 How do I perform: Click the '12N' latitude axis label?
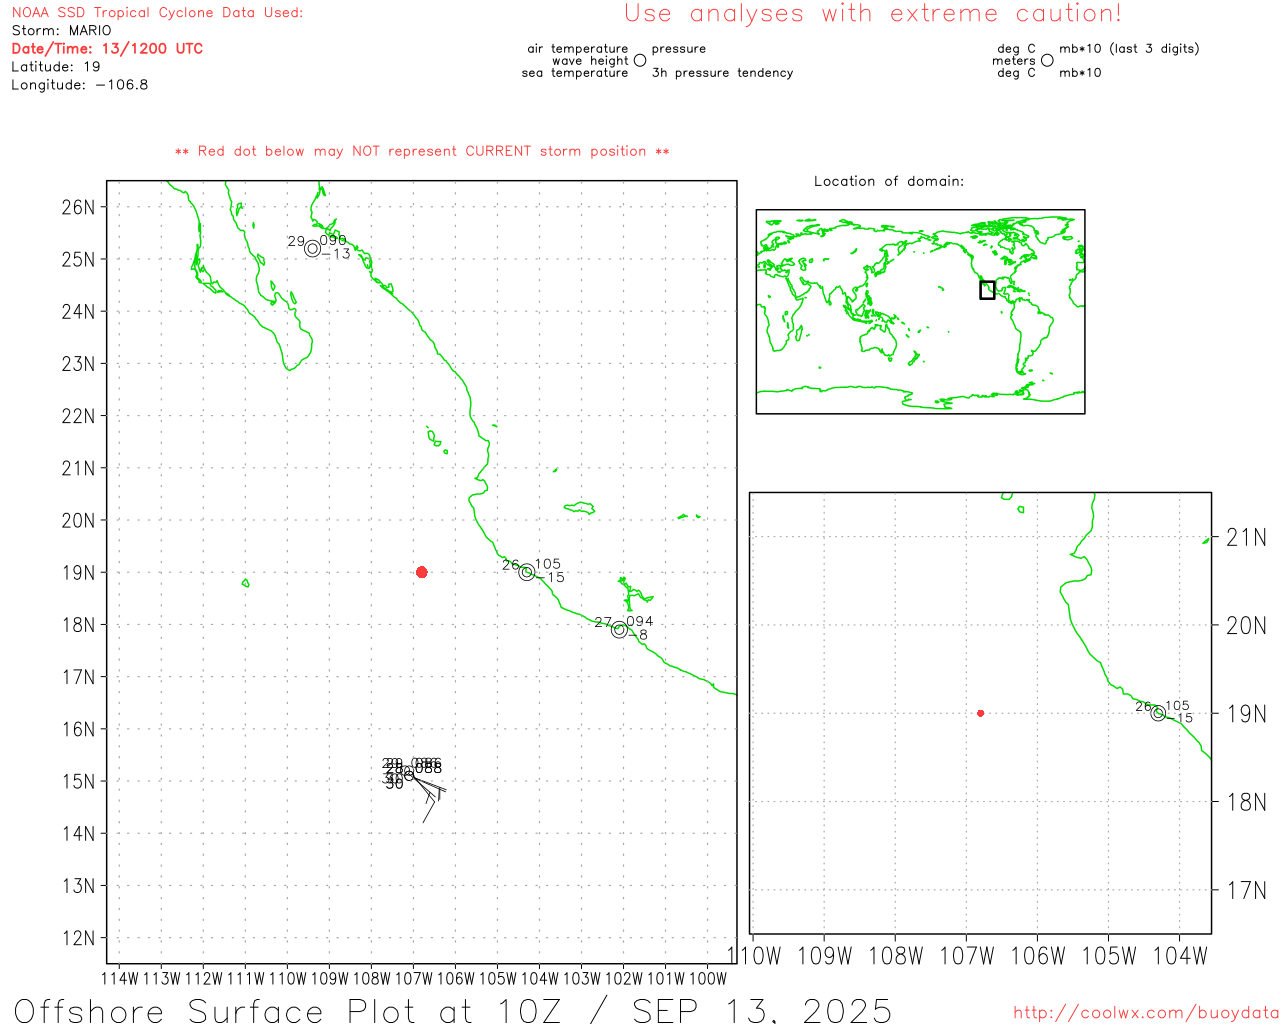point(78,938)
